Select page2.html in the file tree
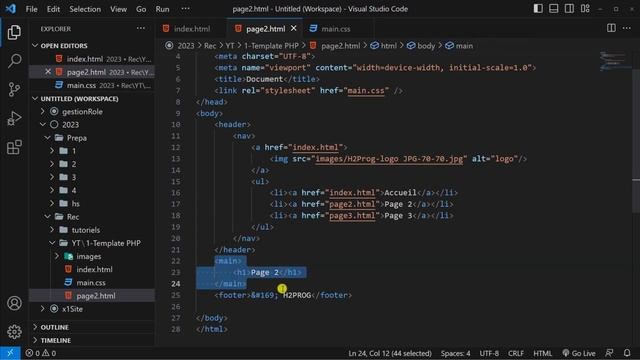The image size is (640, 360). (92, 296)
